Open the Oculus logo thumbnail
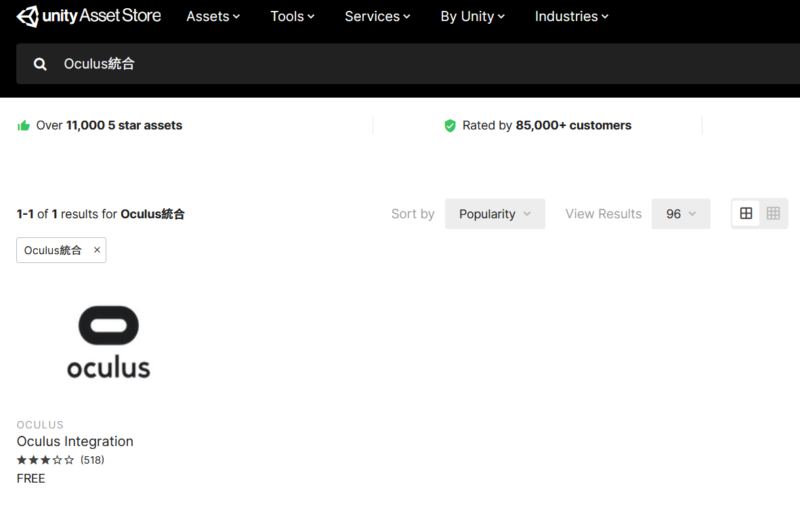The image size is (800, 505). 108,342
